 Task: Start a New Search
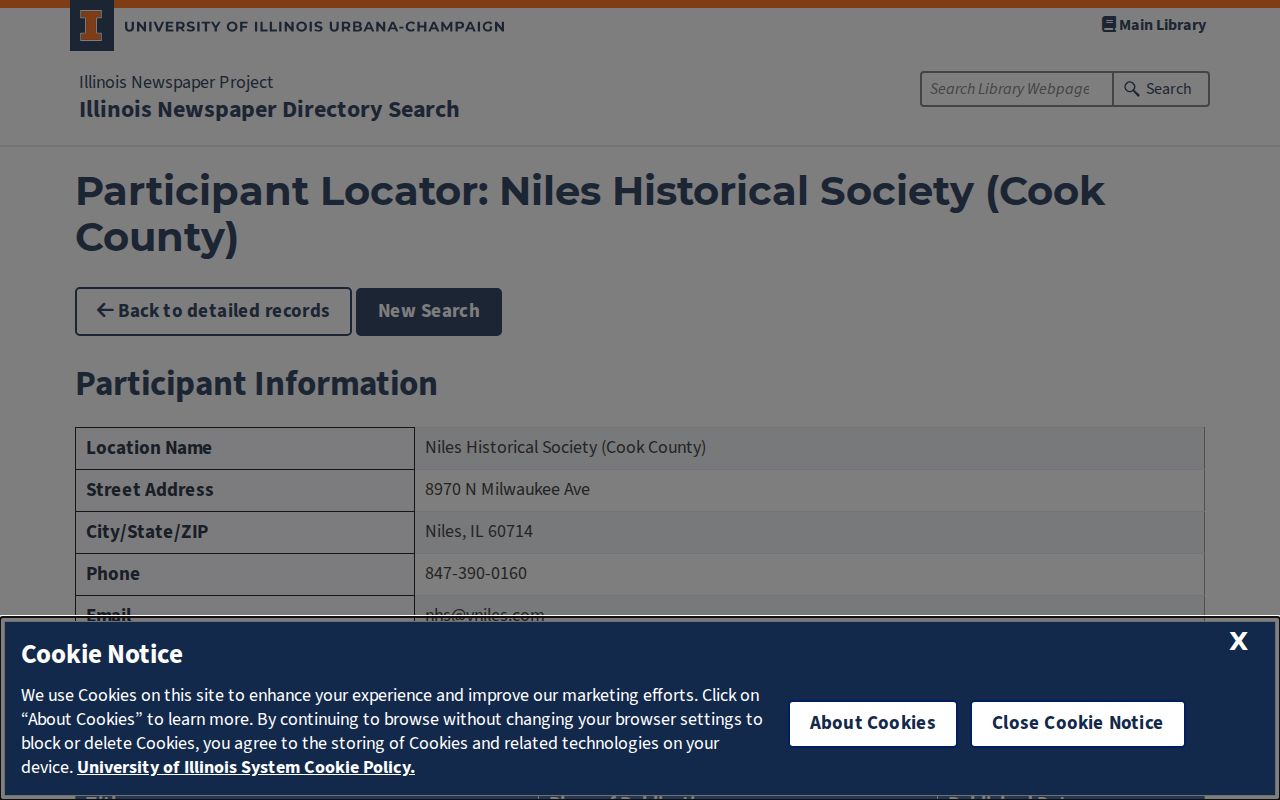[x=429, y=311]
